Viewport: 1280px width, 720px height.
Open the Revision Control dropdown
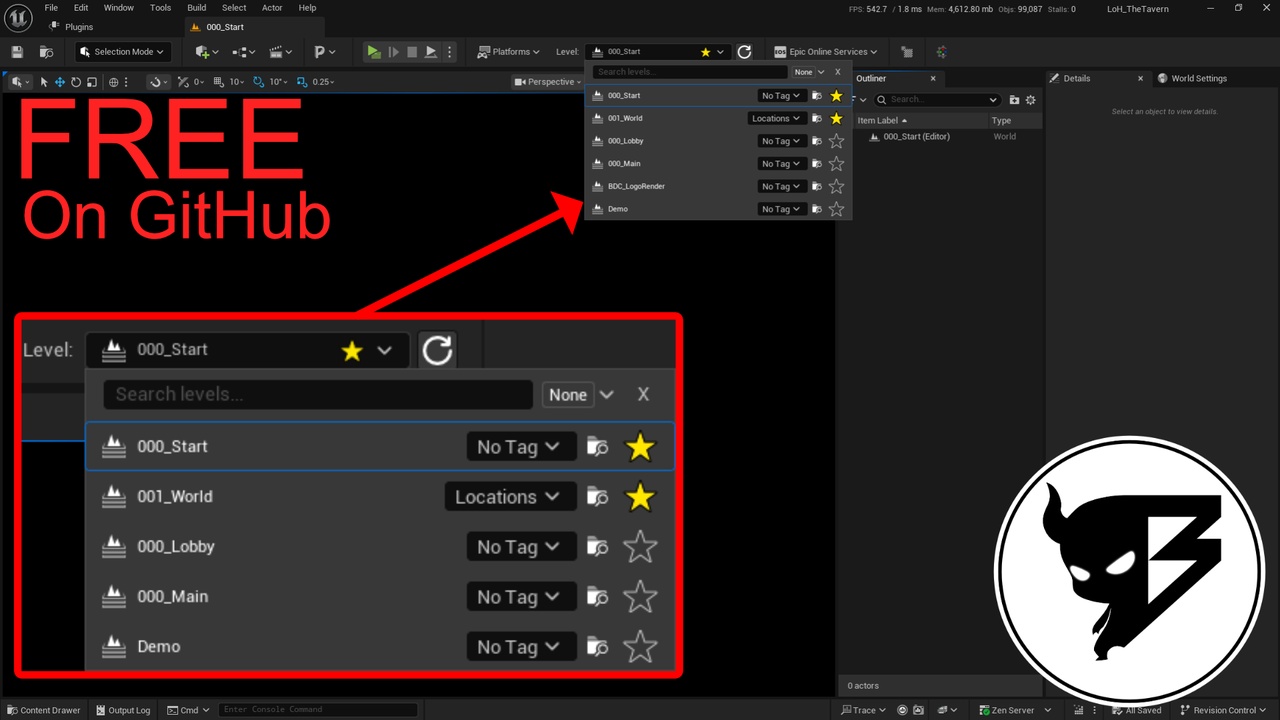coord(1223,710)
